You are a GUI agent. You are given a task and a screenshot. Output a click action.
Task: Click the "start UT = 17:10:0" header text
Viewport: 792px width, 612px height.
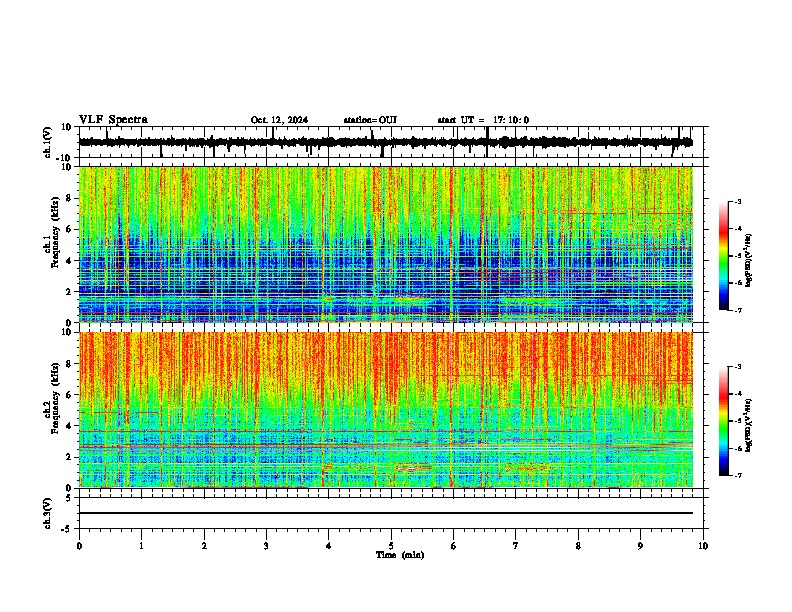pos(483,120)
